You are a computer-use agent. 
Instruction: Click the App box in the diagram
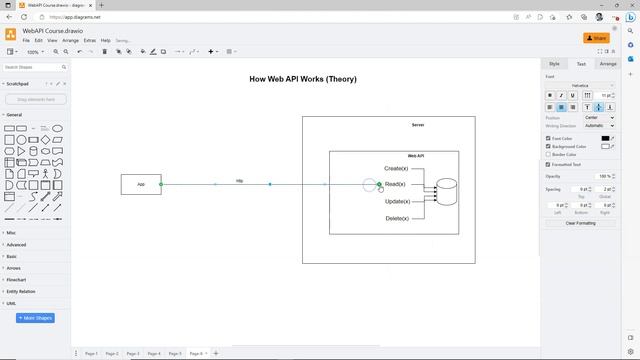(141, 184)
